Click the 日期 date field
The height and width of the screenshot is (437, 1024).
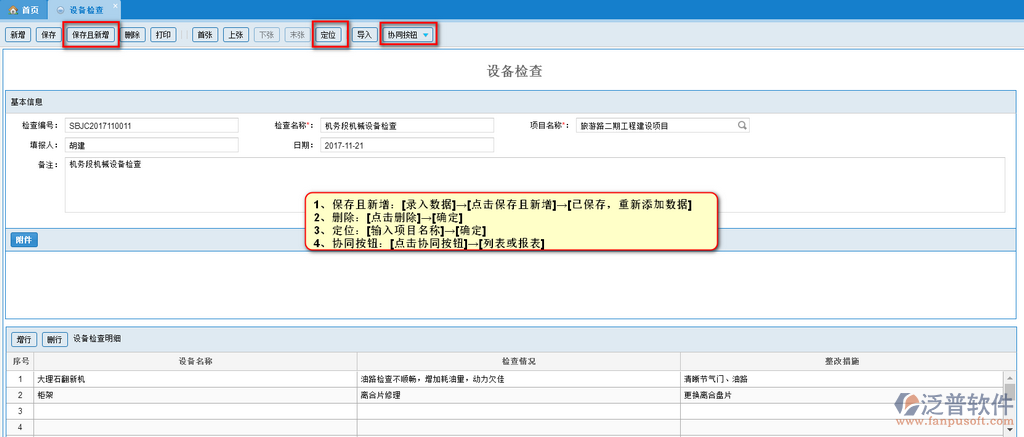coord(407,145)
